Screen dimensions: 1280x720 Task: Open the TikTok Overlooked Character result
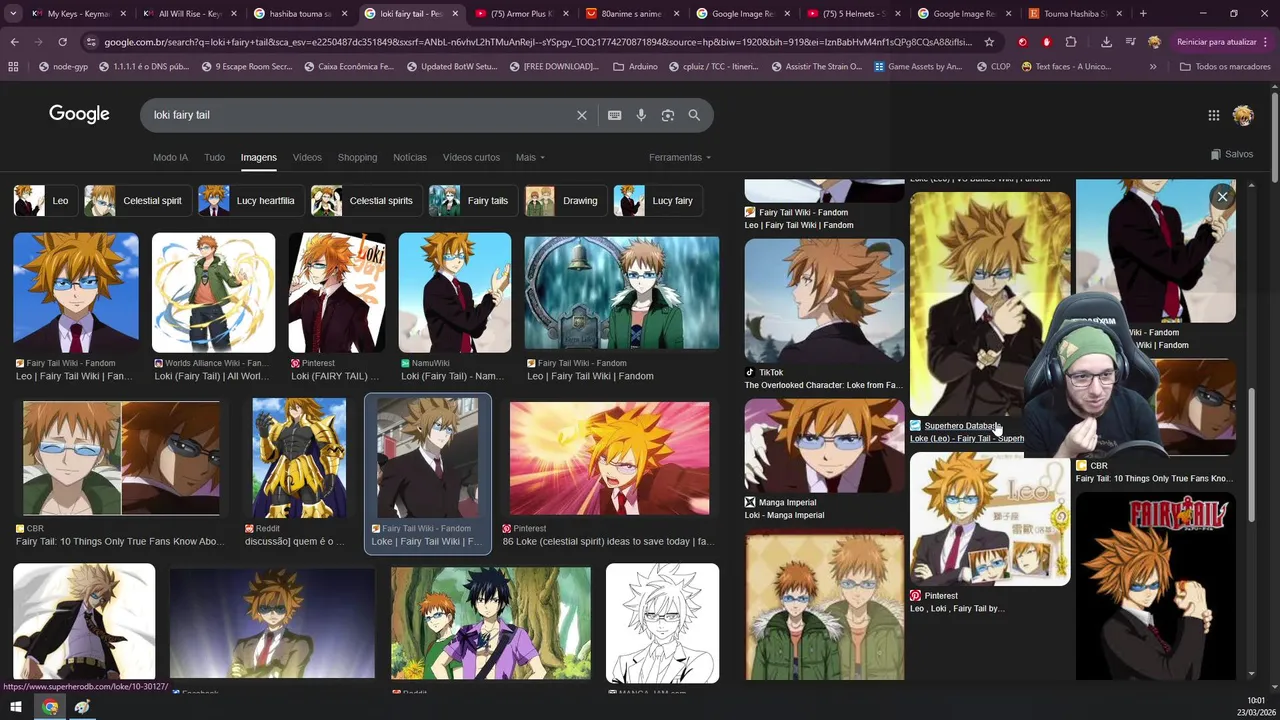pos(824,300)
